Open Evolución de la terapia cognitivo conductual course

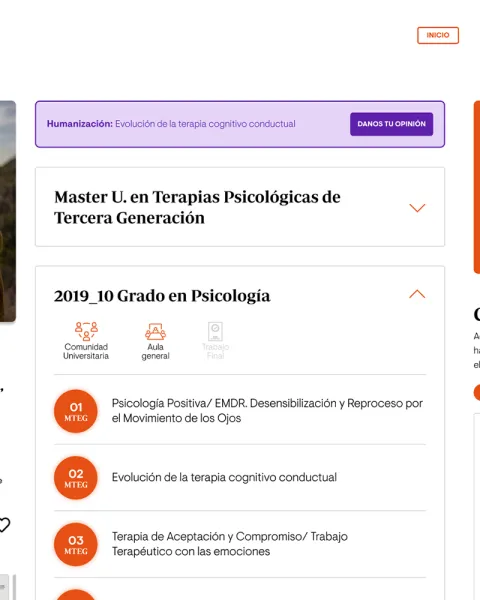[224, 477]
